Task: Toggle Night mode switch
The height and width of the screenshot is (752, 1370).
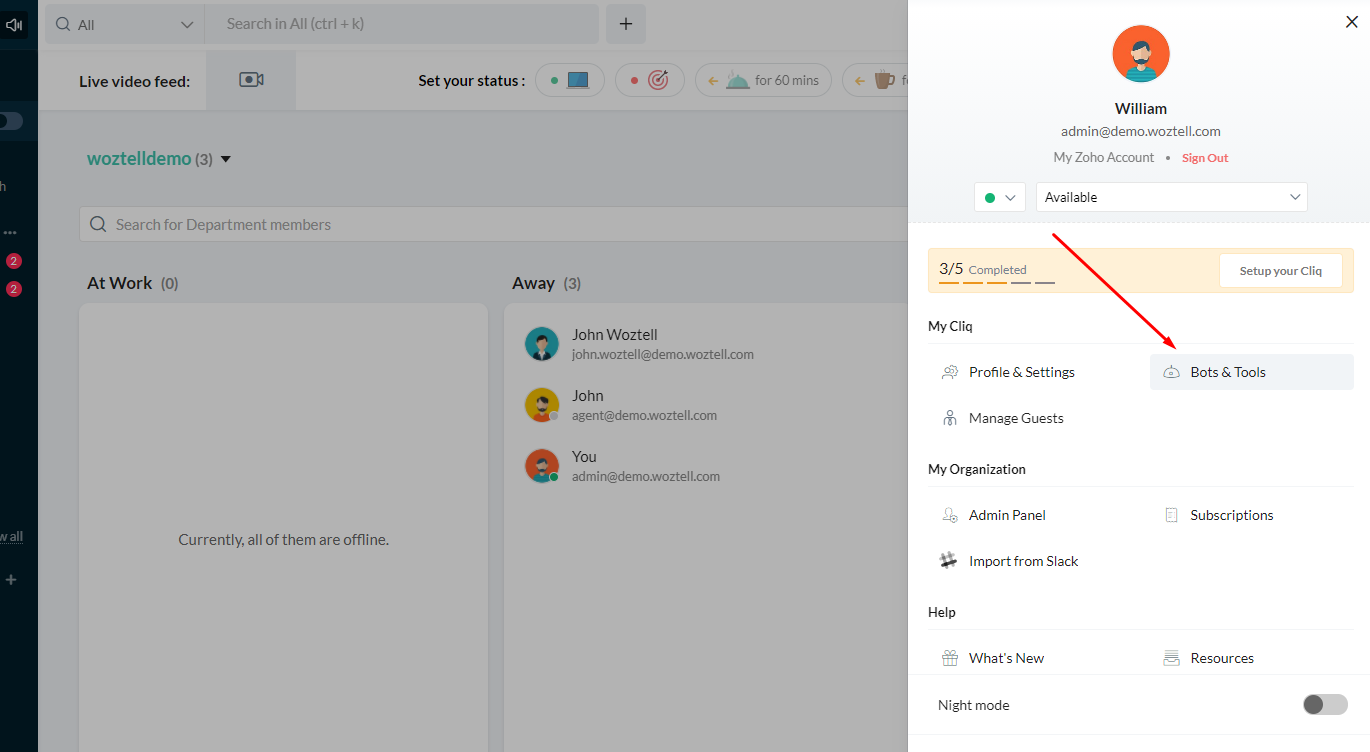Action: (1325, 705)
